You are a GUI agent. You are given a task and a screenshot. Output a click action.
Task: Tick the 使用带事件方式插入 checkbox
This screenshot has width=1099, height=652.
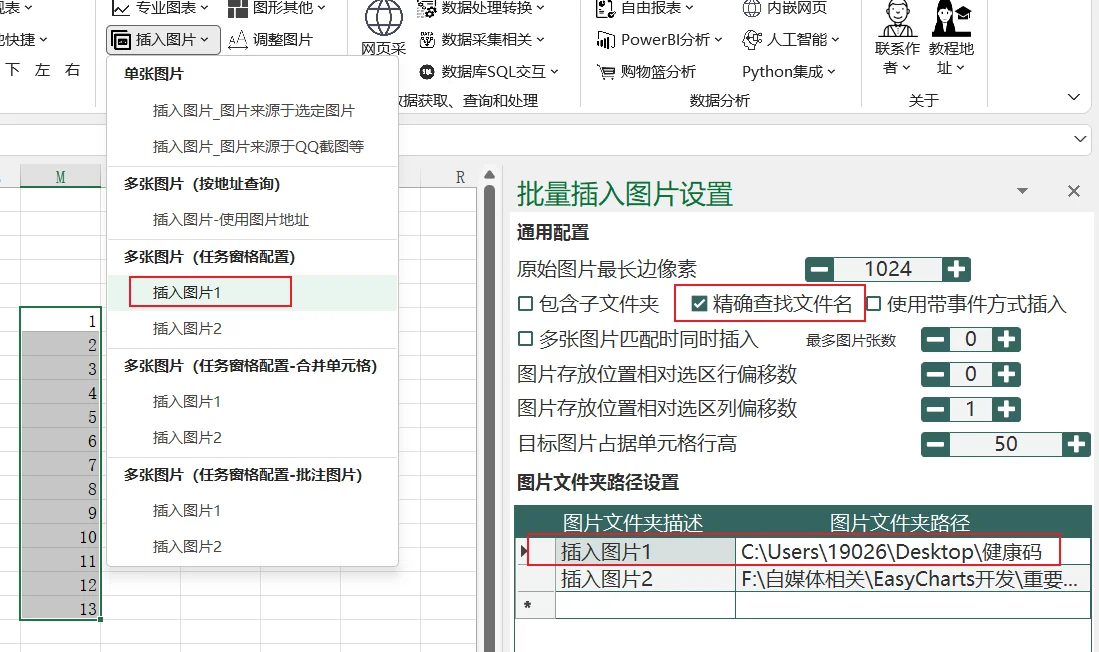(x=873, y=304)
